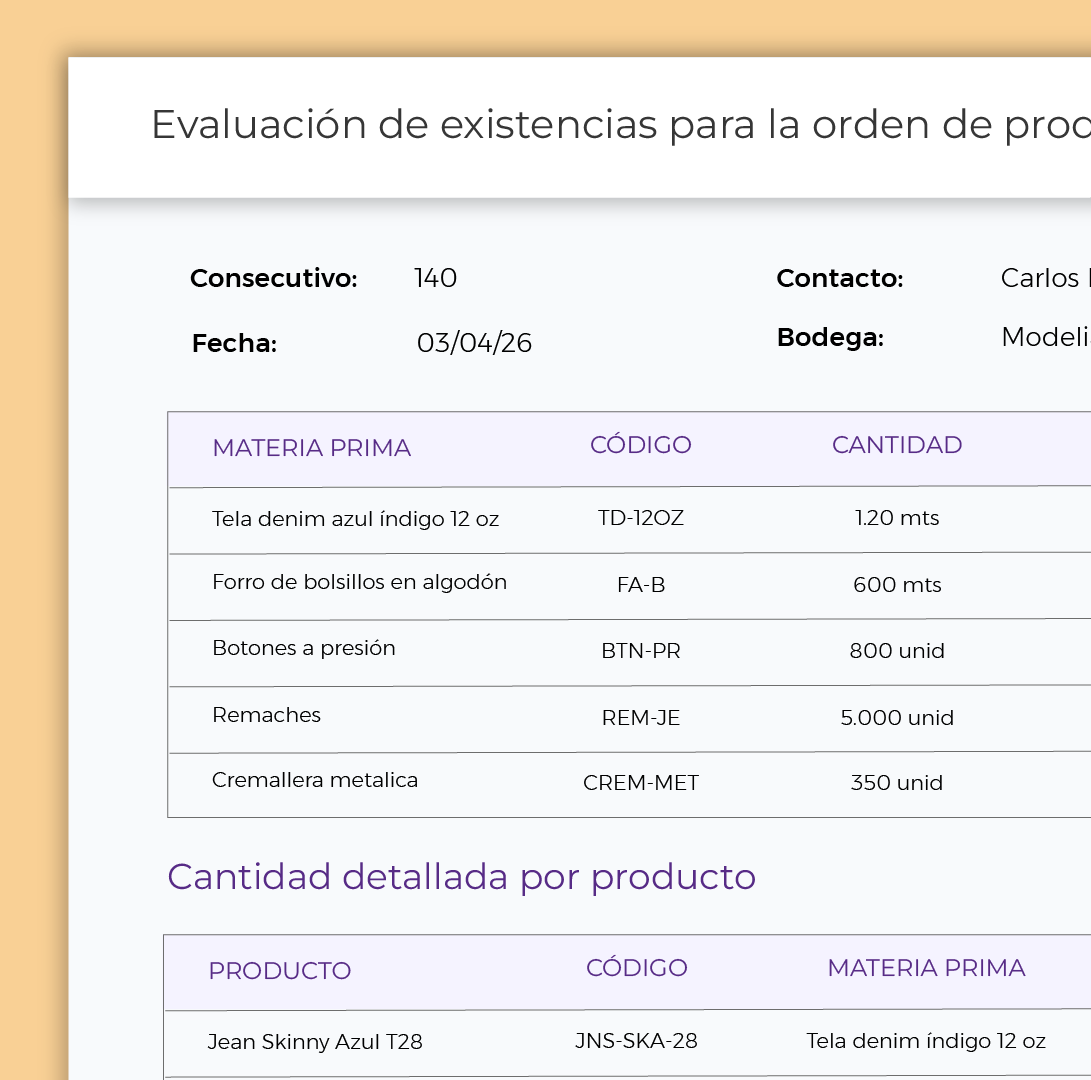Select the Bodega label
Image resolution: width=1091 pixels, height=1080 pixels.
[x=830, y=338]
